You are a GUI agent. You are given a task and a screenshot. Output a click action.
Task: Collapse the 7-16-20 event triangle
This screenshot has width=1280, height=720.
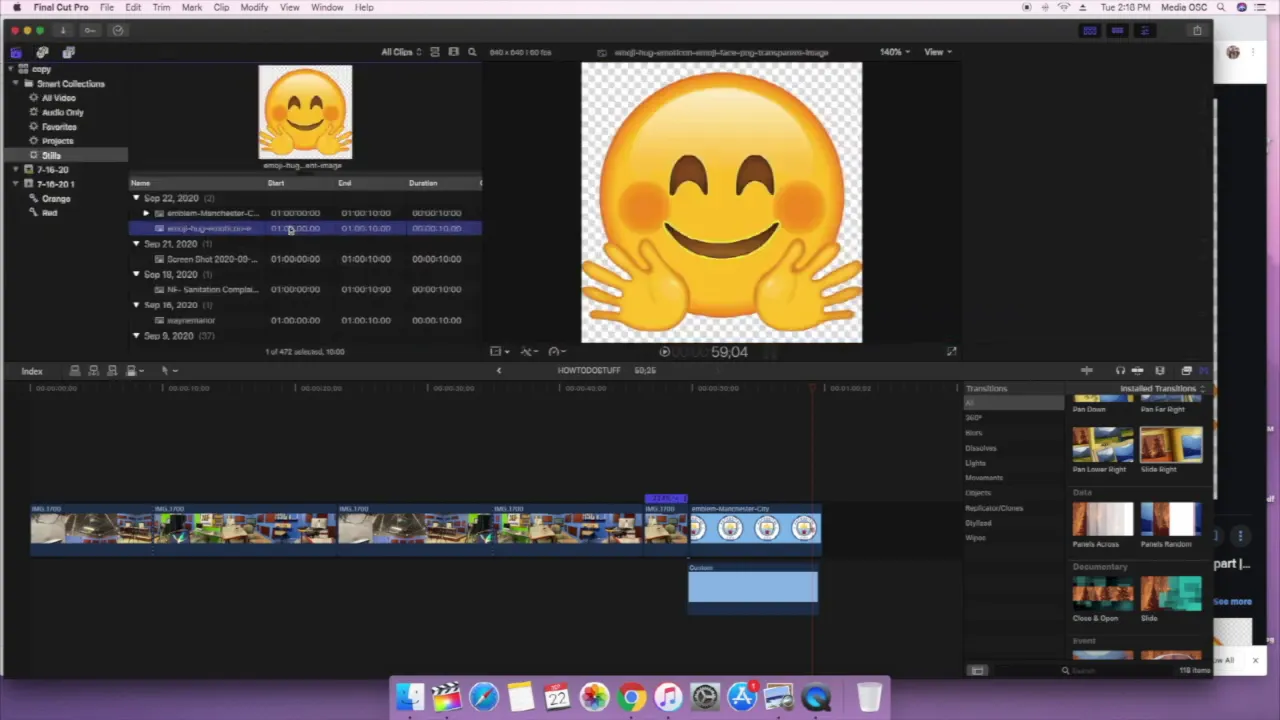pos(17,170)
